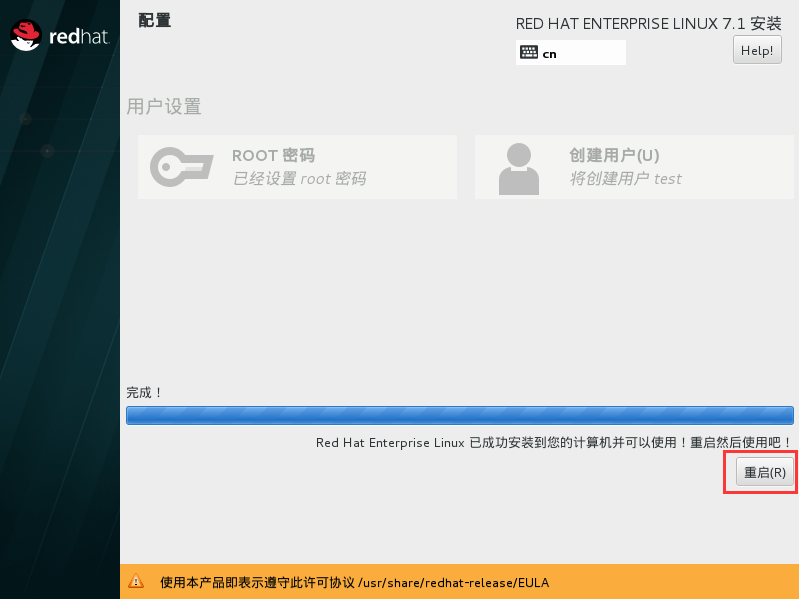The image size is (799, 599).
Task: Click the blue installation progress bar
Action: [x=459, y=416]
